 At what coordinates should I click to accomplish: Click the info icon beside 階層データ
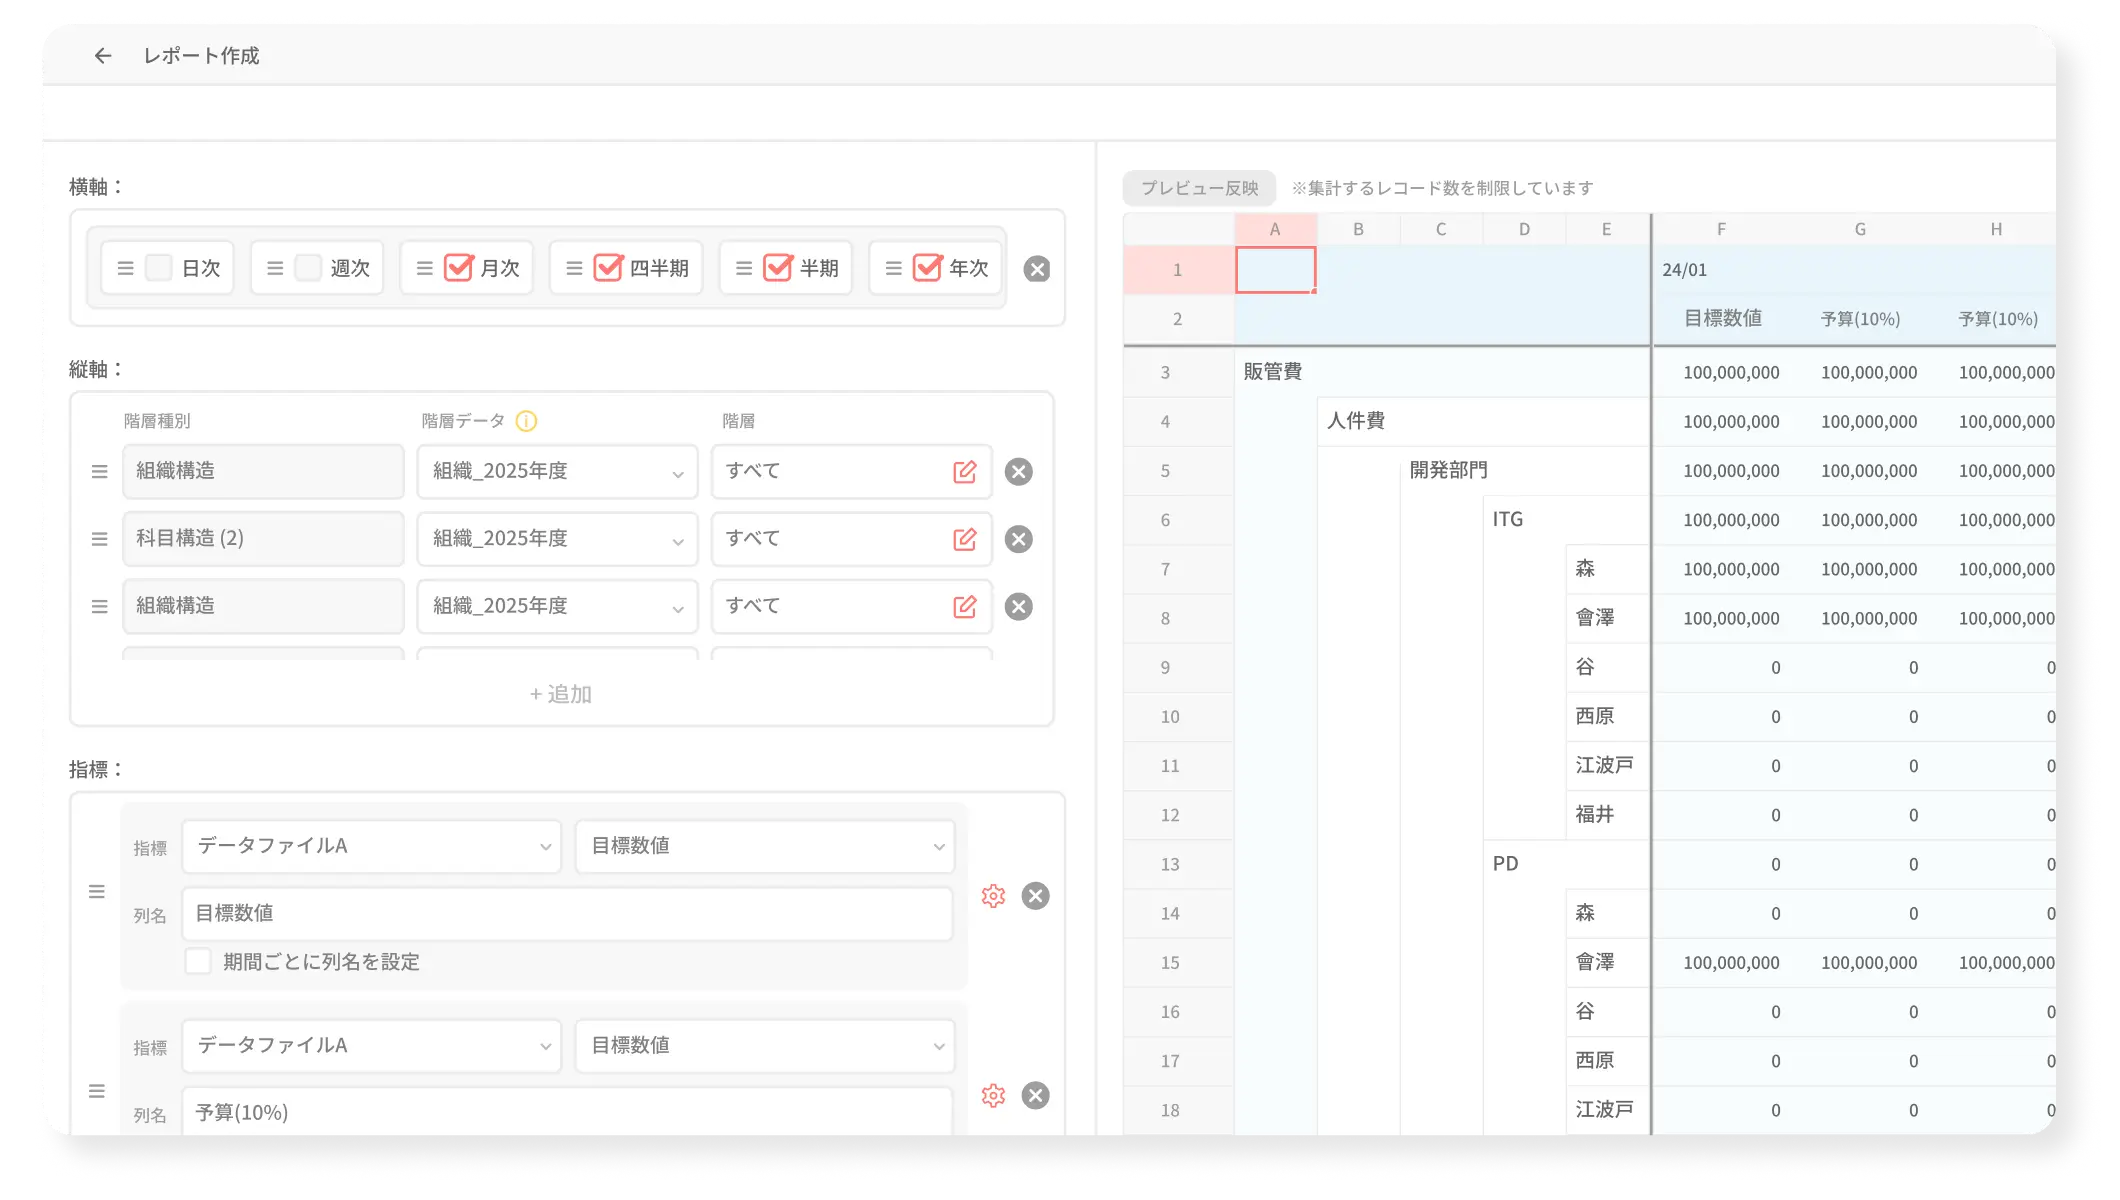pos(526,421)
